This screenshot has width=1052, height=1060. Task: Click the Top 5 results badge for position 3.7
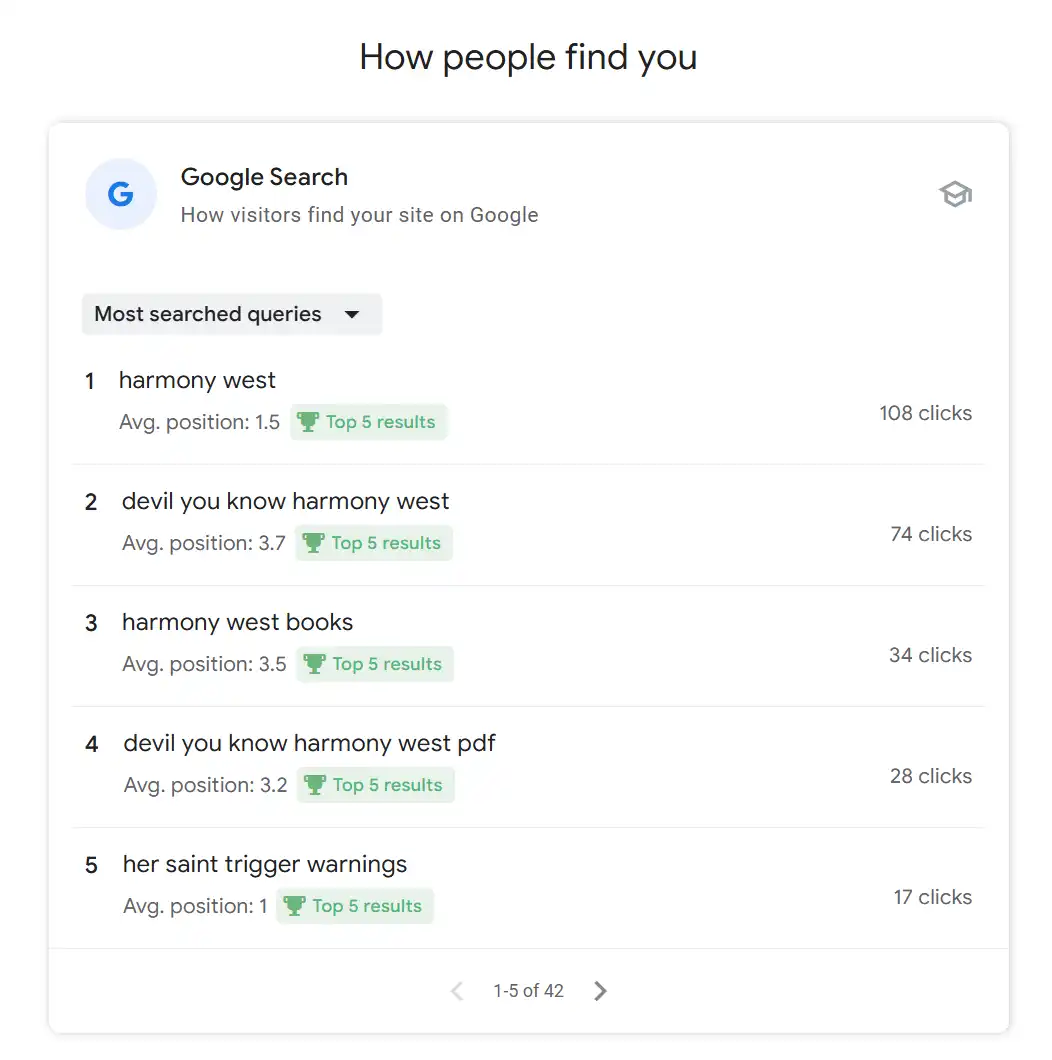pos(374,543)
